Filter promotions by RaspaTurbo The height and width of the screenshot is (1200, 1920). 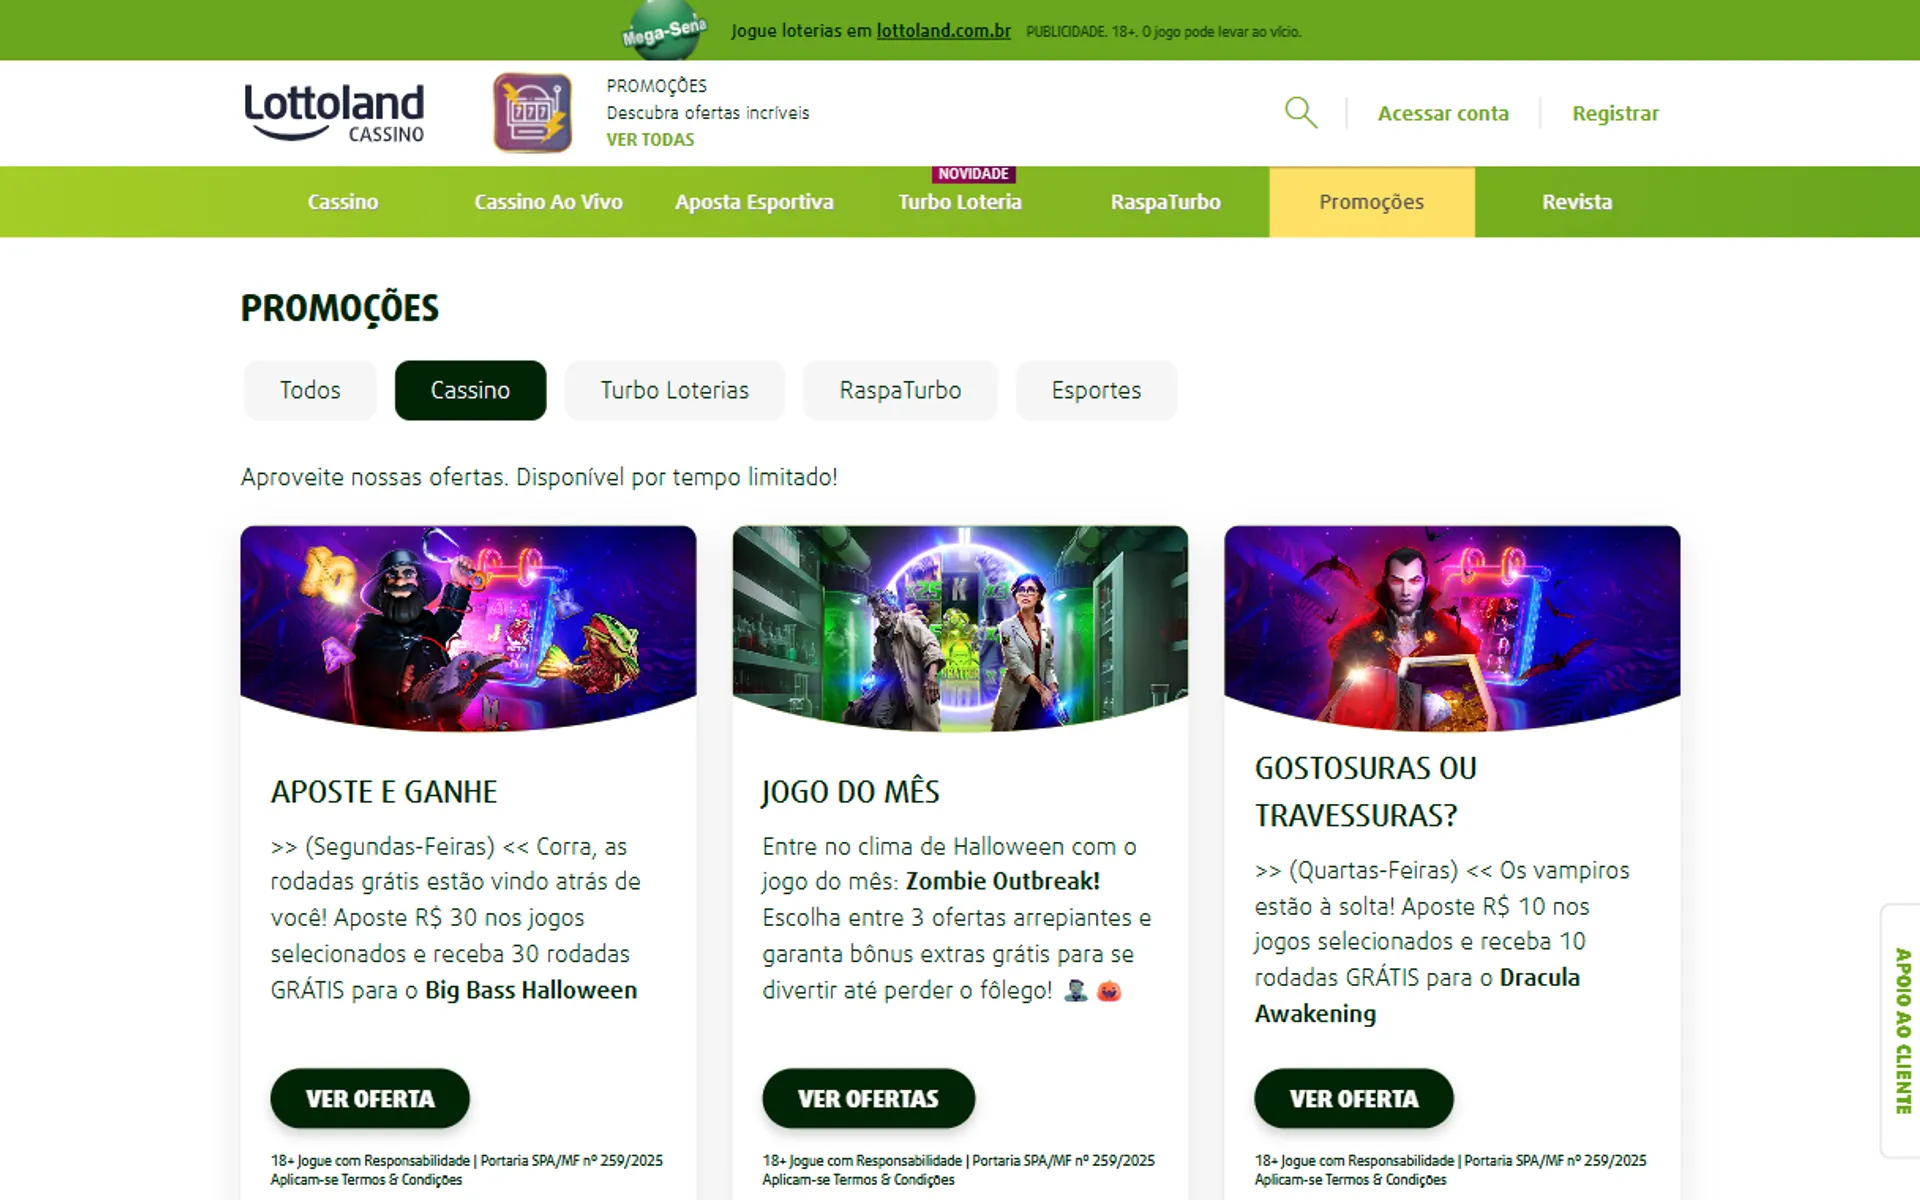[x=900, y=390]
